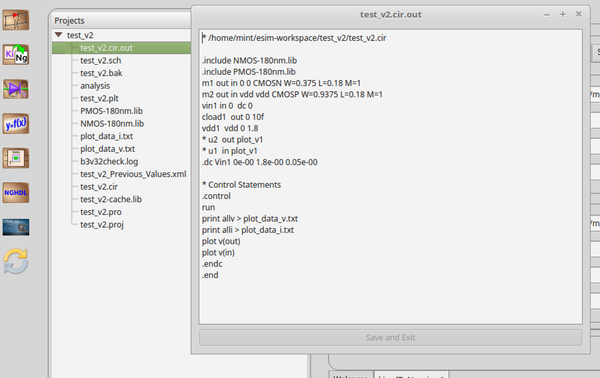Screen dimensions: 600x378
Task: Select plot_data_i.txt file
Action: click(106, 136)
